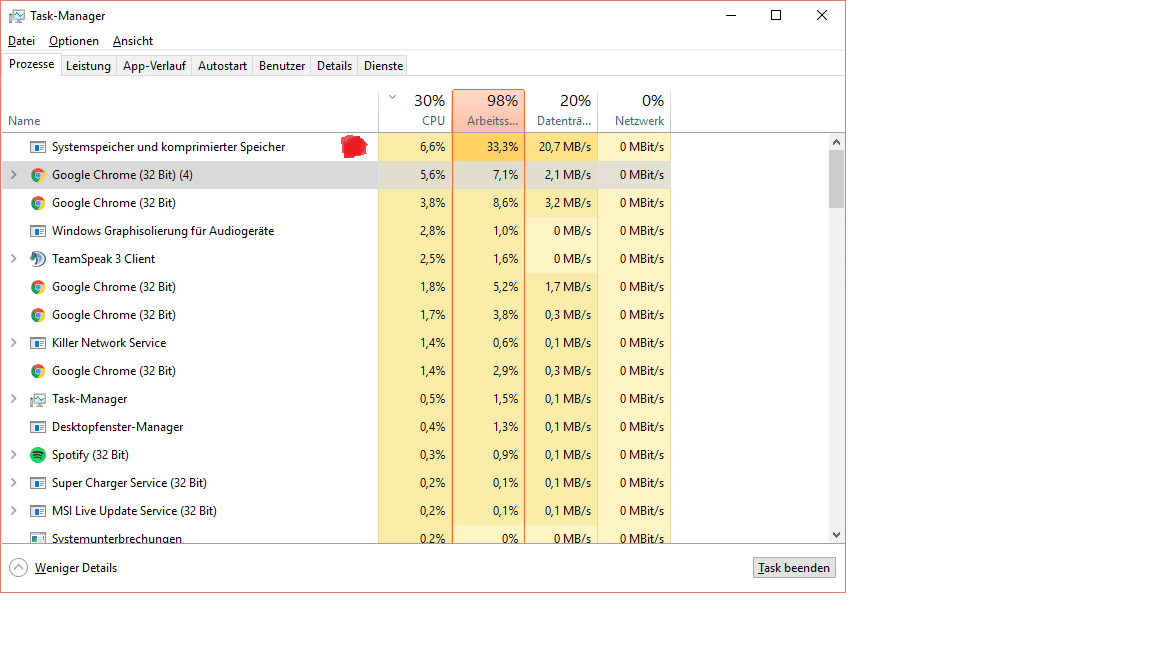Click the Windows Graphisolierung process icon
Viewport: 1152px width, 648px height.
point(37,231)
